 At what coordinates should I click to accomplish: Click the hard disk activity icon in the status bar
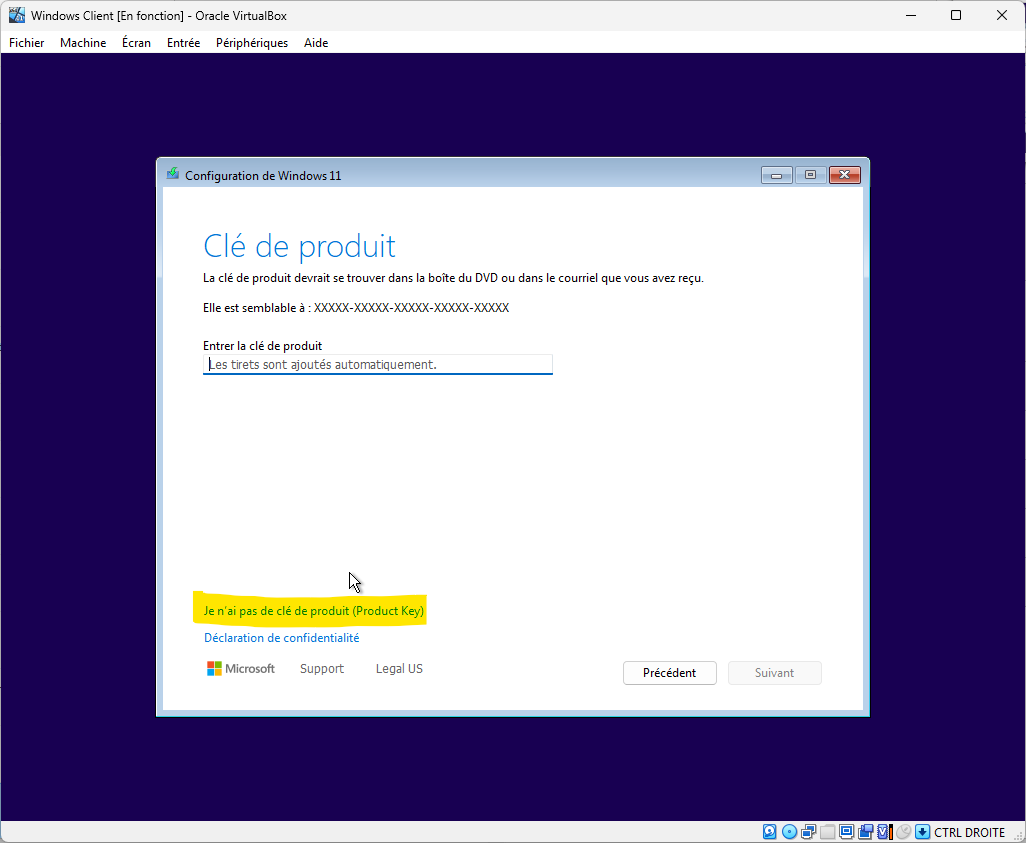click(x=770, y=832)
